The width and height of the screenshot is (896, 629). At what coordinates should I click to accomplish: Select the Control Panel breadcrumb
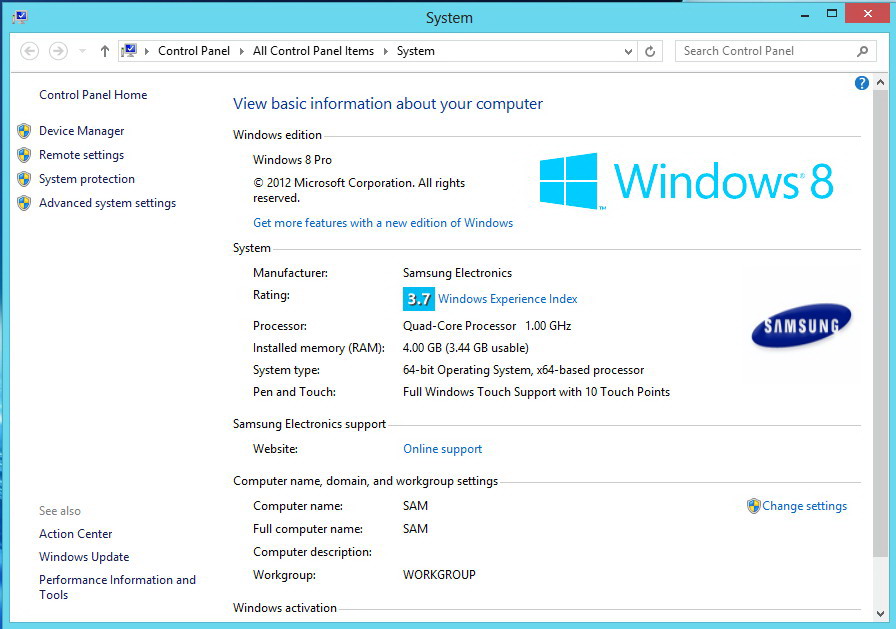coord(194,51)
